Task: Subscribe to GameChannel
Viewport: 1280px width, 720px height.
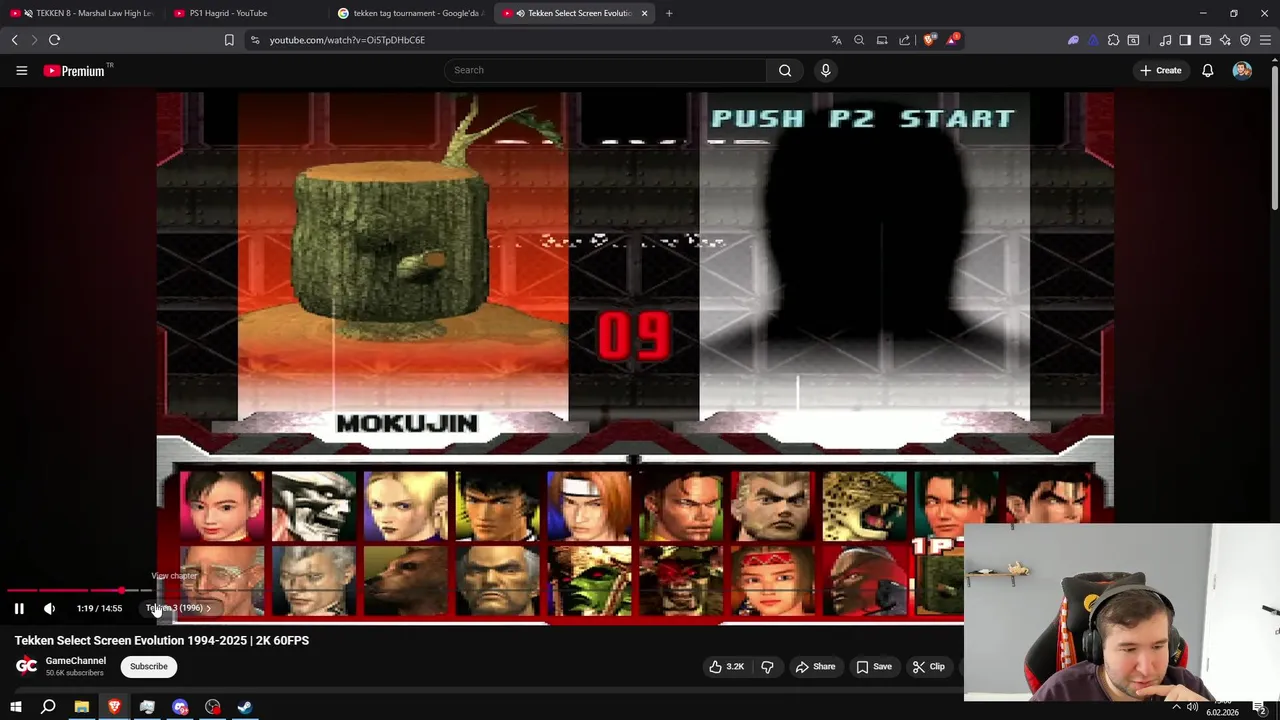Action: click(x=149, y=666)
